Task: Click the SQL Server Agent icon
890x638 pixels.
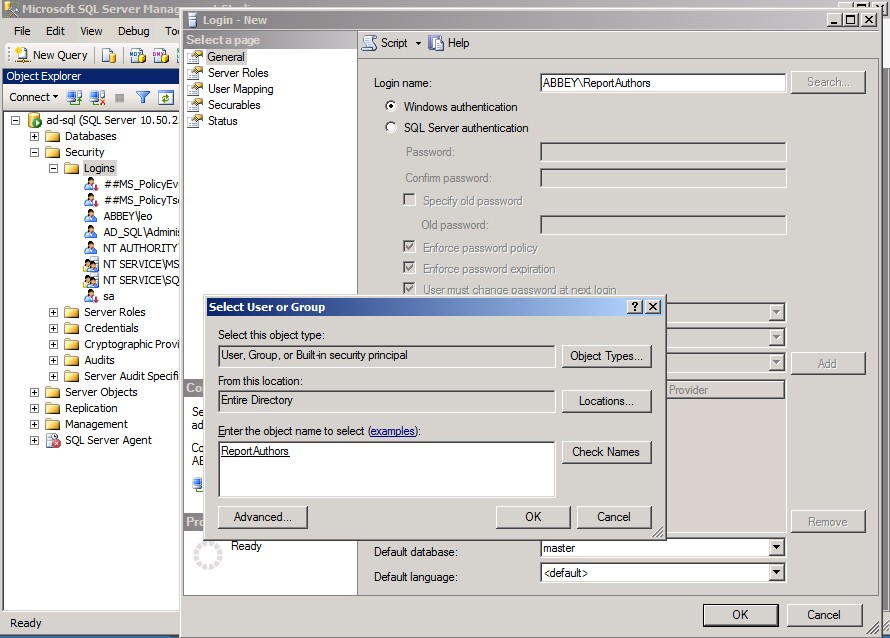Action: (x=53, y=440)
